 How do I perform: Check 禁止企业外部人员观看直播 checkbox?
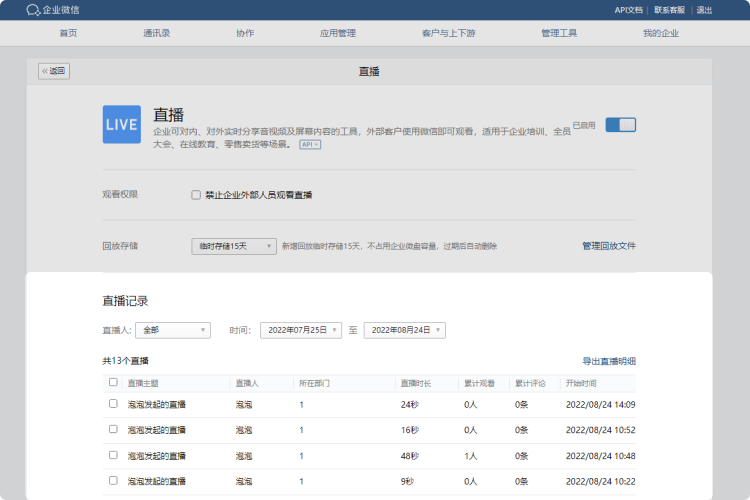point(196,195)
